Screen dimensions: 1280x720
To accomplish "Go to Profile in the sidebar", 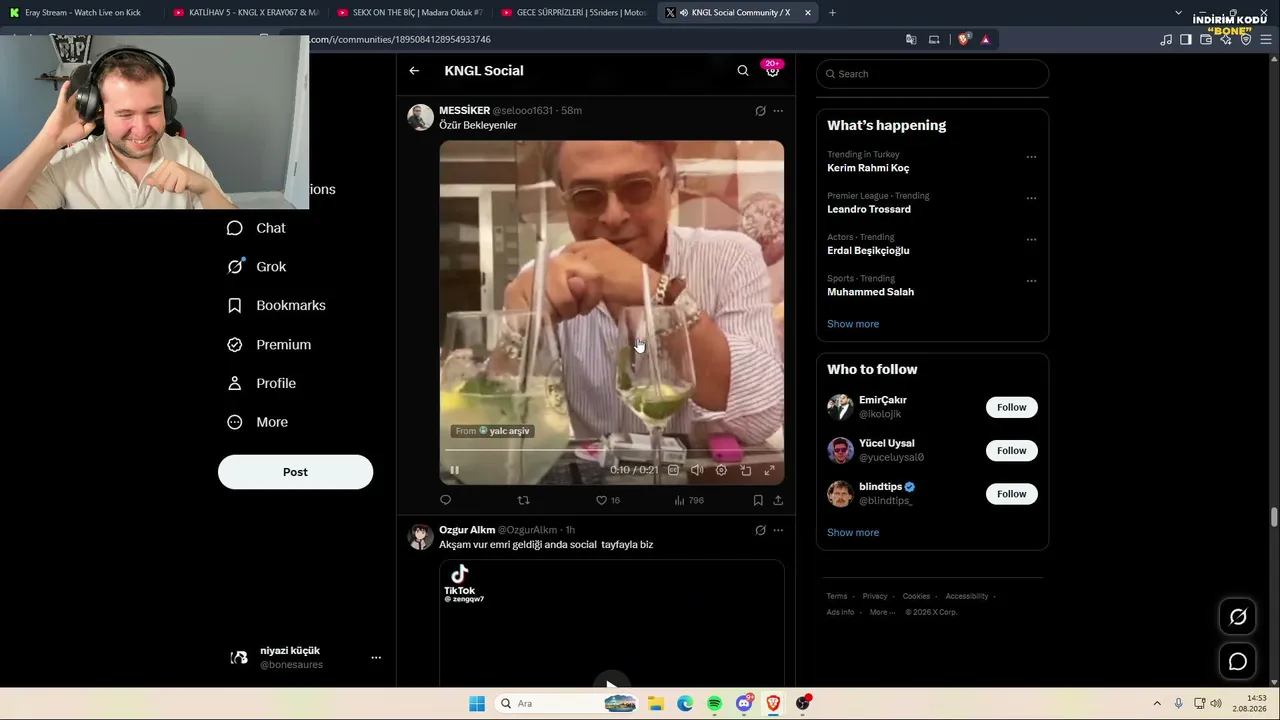I will click(261, 383).
